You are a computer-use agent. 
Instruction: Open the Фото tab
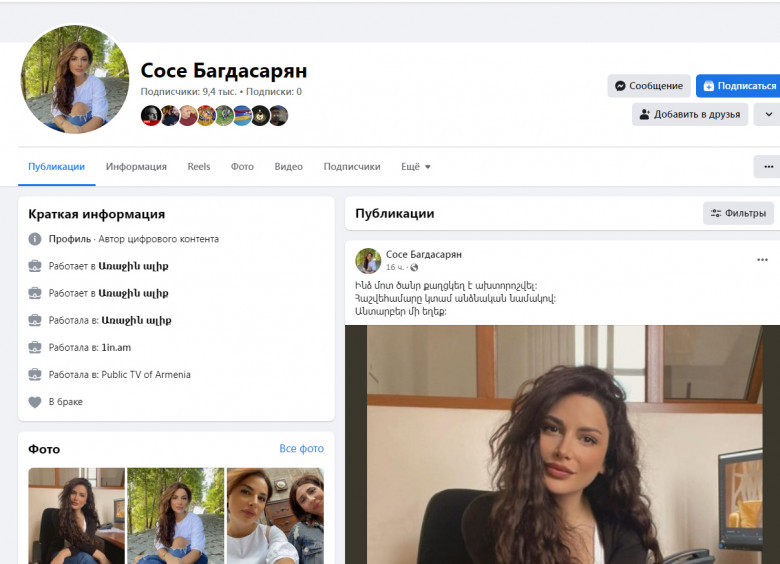(x=242, y=167)
